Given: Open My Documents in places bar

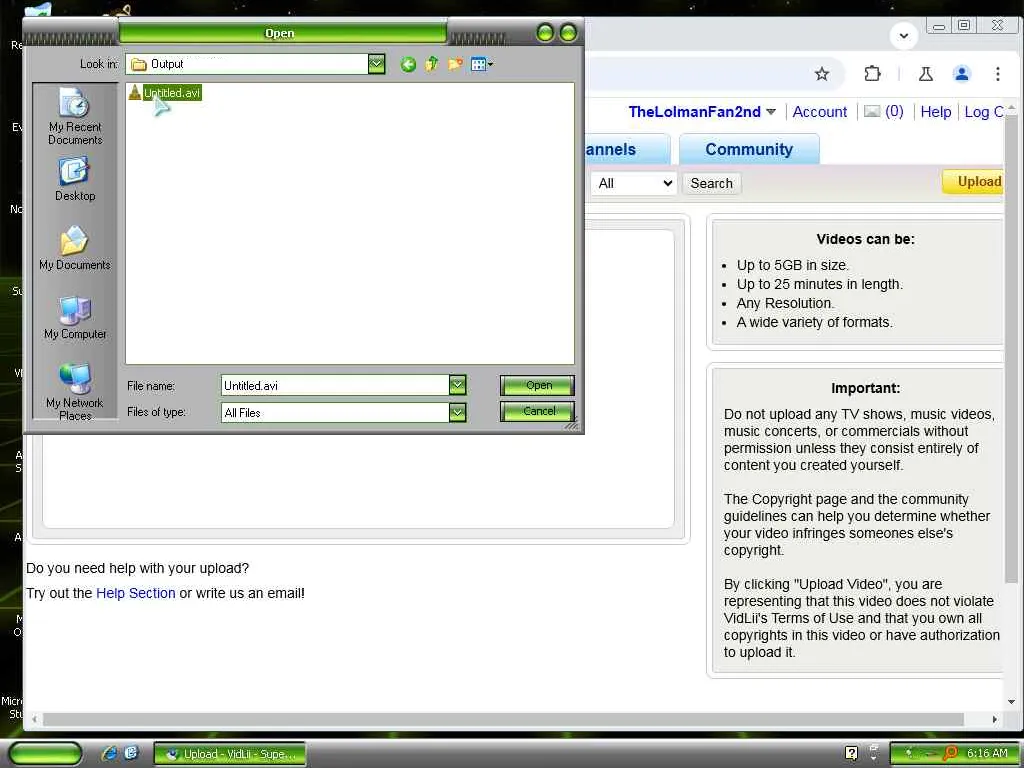Looking at the screenshot, I should pos(74,248).
